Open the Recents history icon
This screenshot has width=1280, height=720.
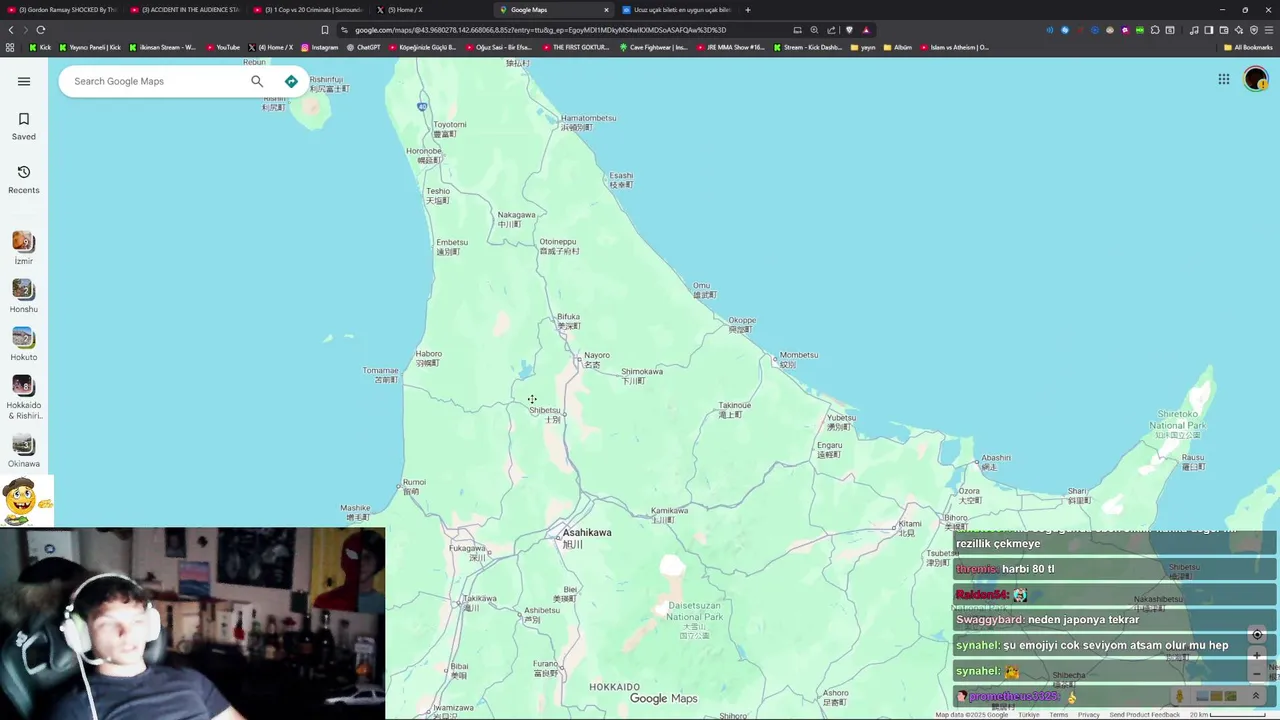point(24,172)
